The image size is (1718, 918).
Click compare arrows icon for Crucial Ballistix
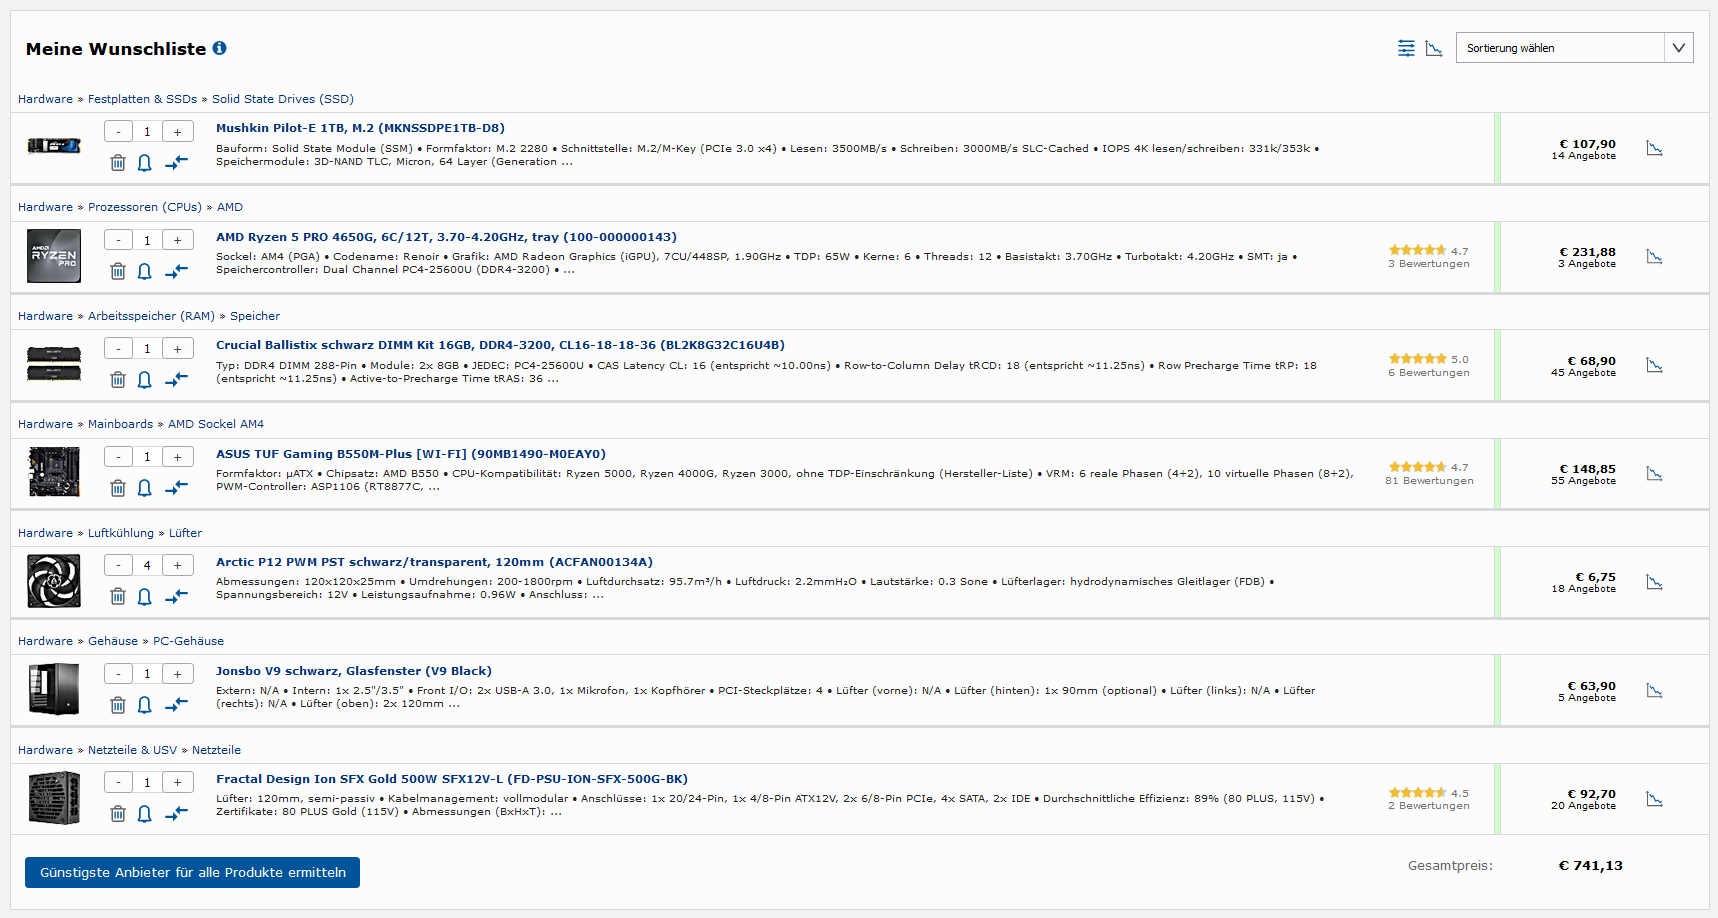(176, 379)
